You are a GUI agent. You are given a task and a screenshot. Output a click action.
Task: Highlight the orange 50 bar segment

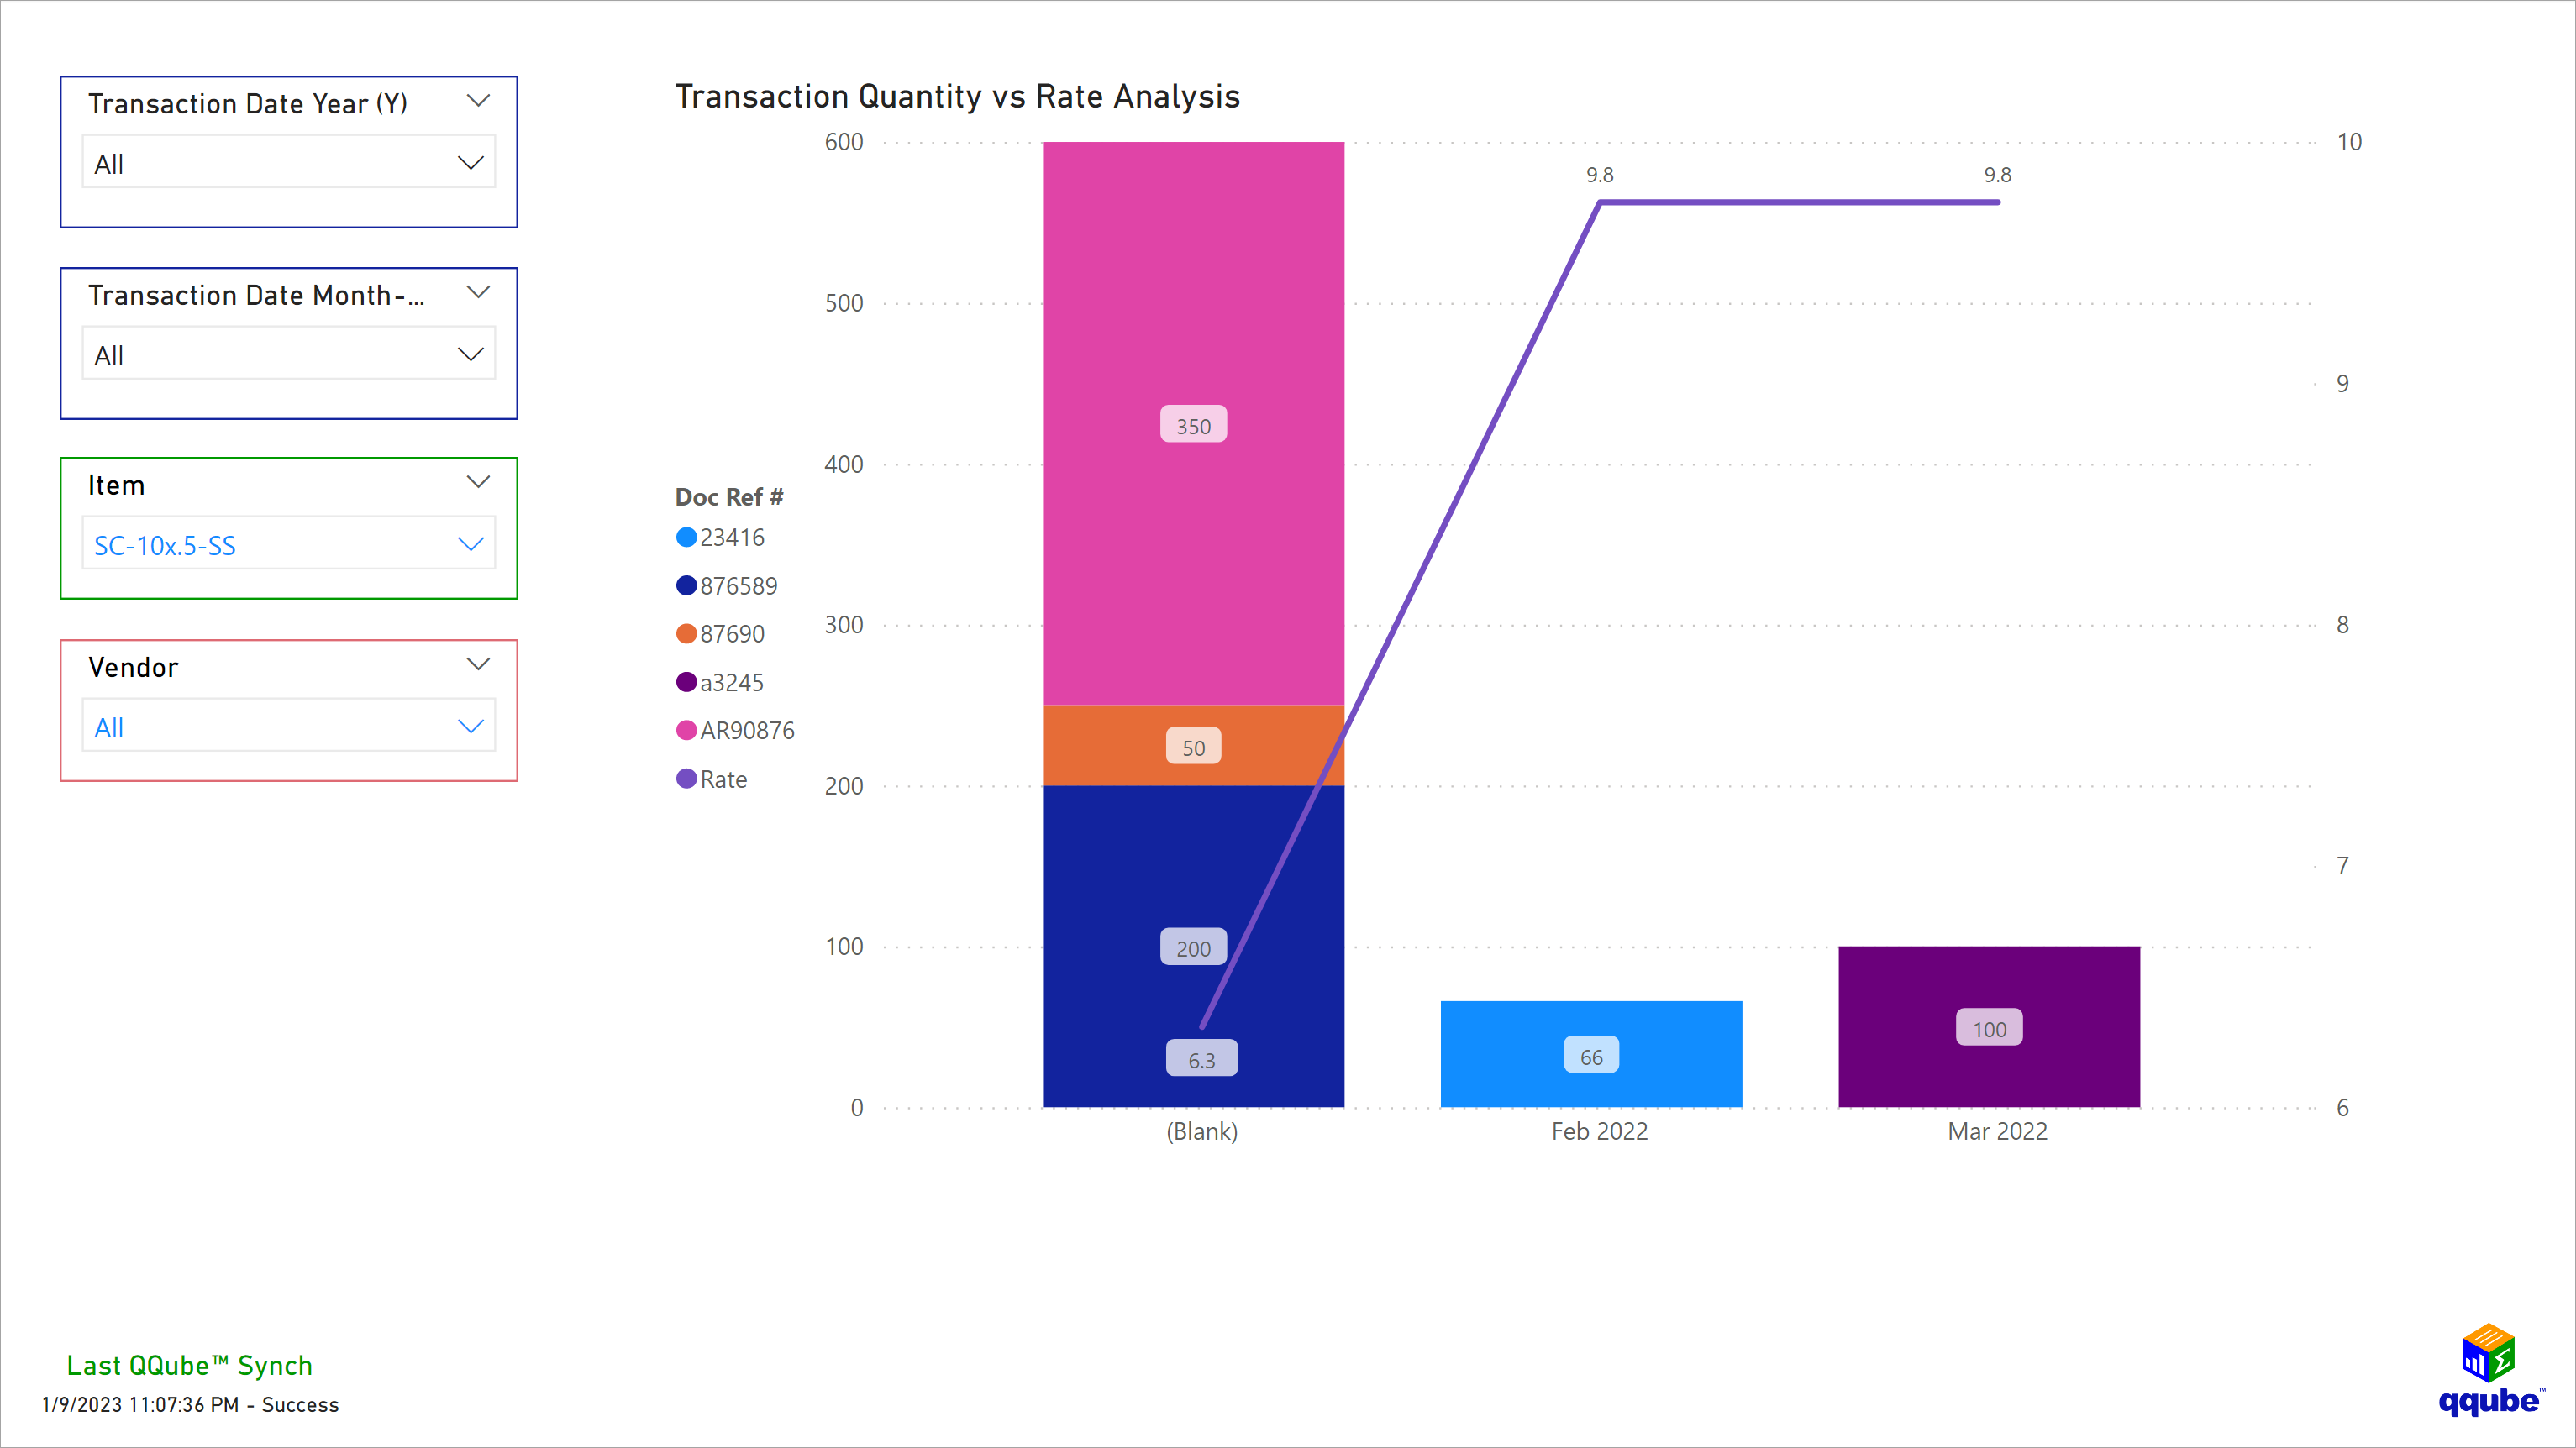tap(1193, 745)
